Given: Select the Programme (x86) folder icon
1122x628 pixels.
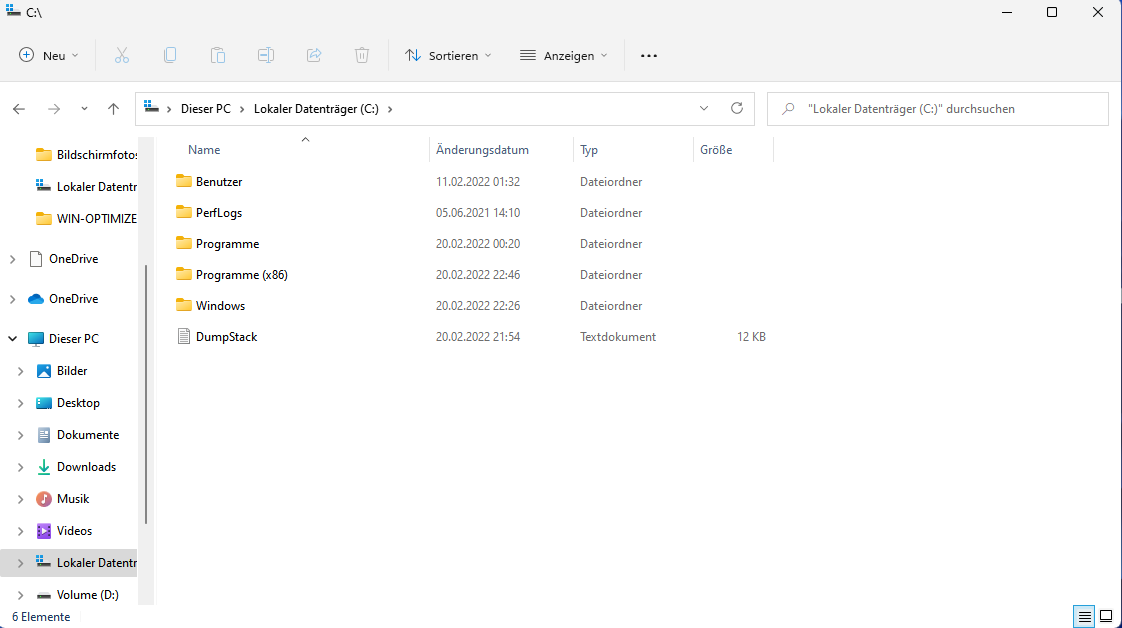Looking at the screenshot, I should pos(184,274).
